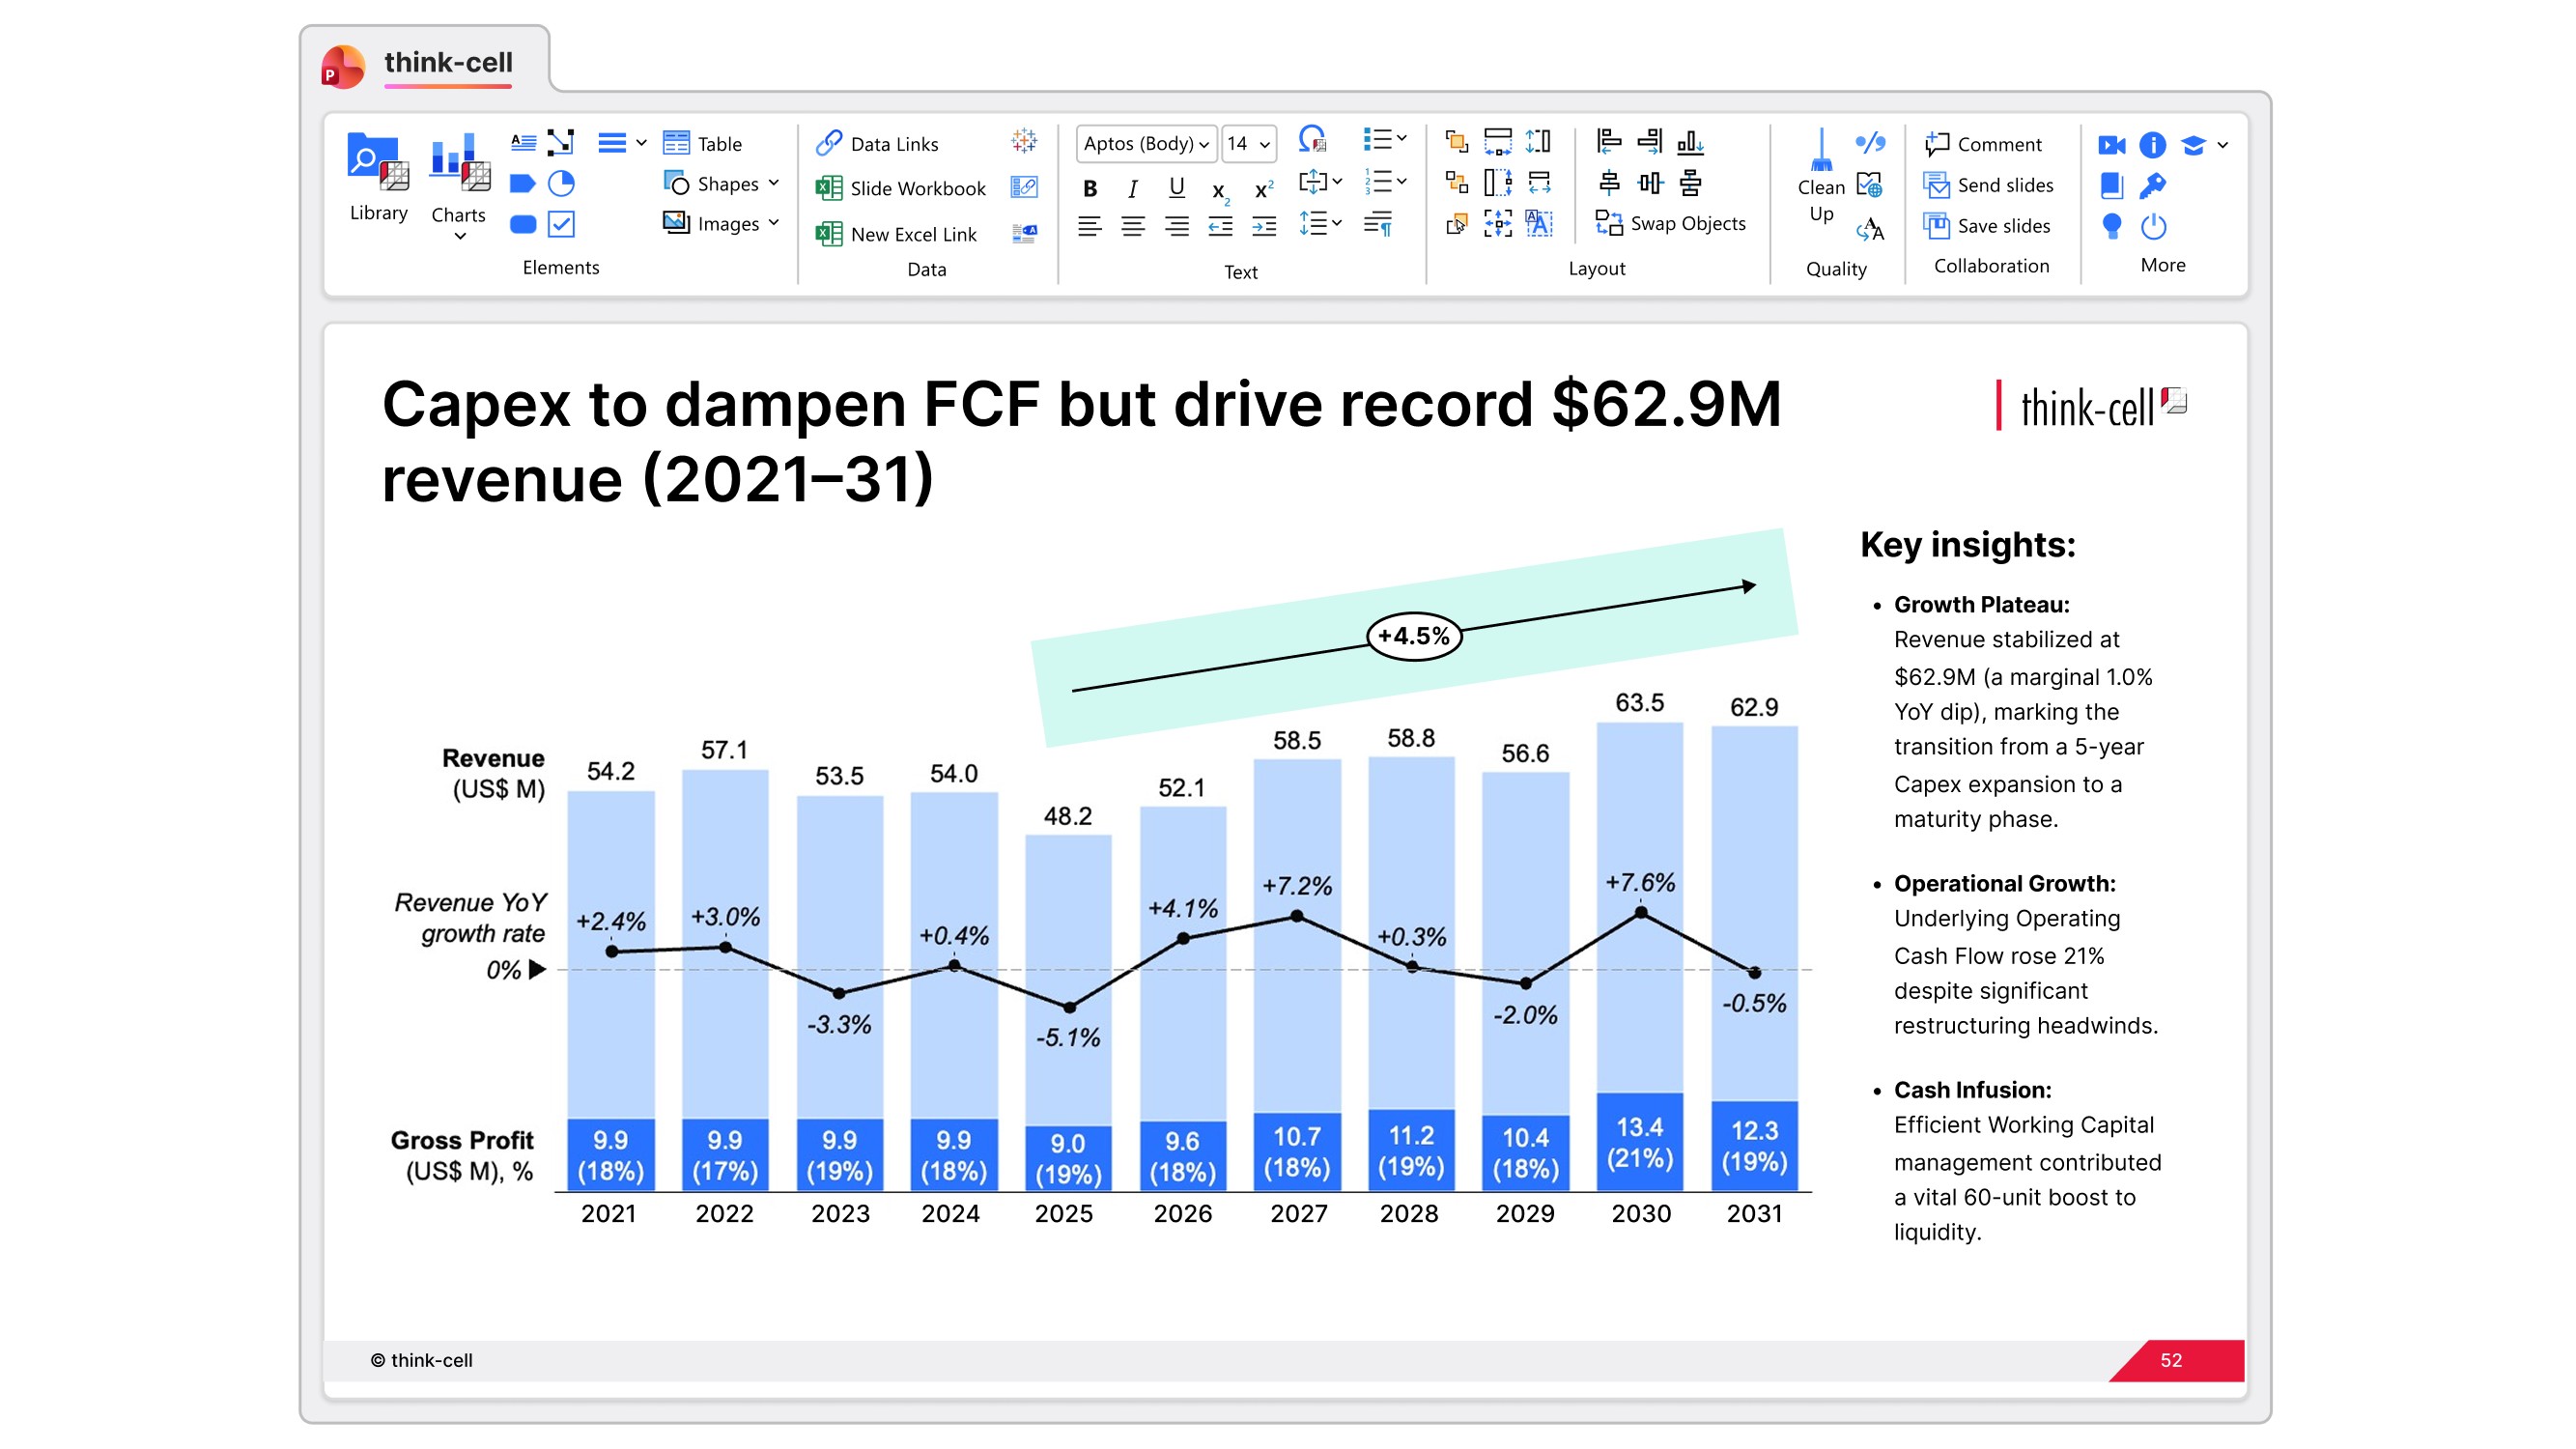This screenshot has width=2576, height=1449.
Task: Click the lightbulb icon in More group
Action: 2111,226
